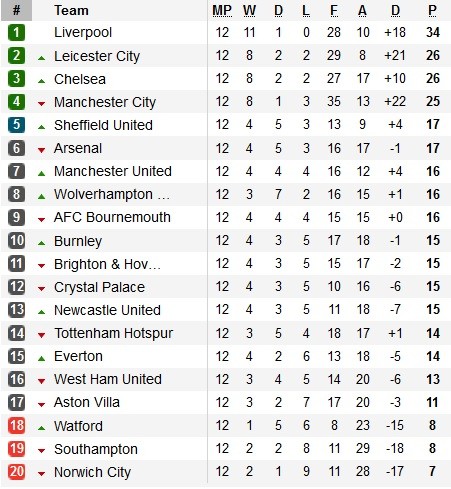Click the red down arrow beside Manchester City
This screenshot has width=451, height=489.
[41, 104]
